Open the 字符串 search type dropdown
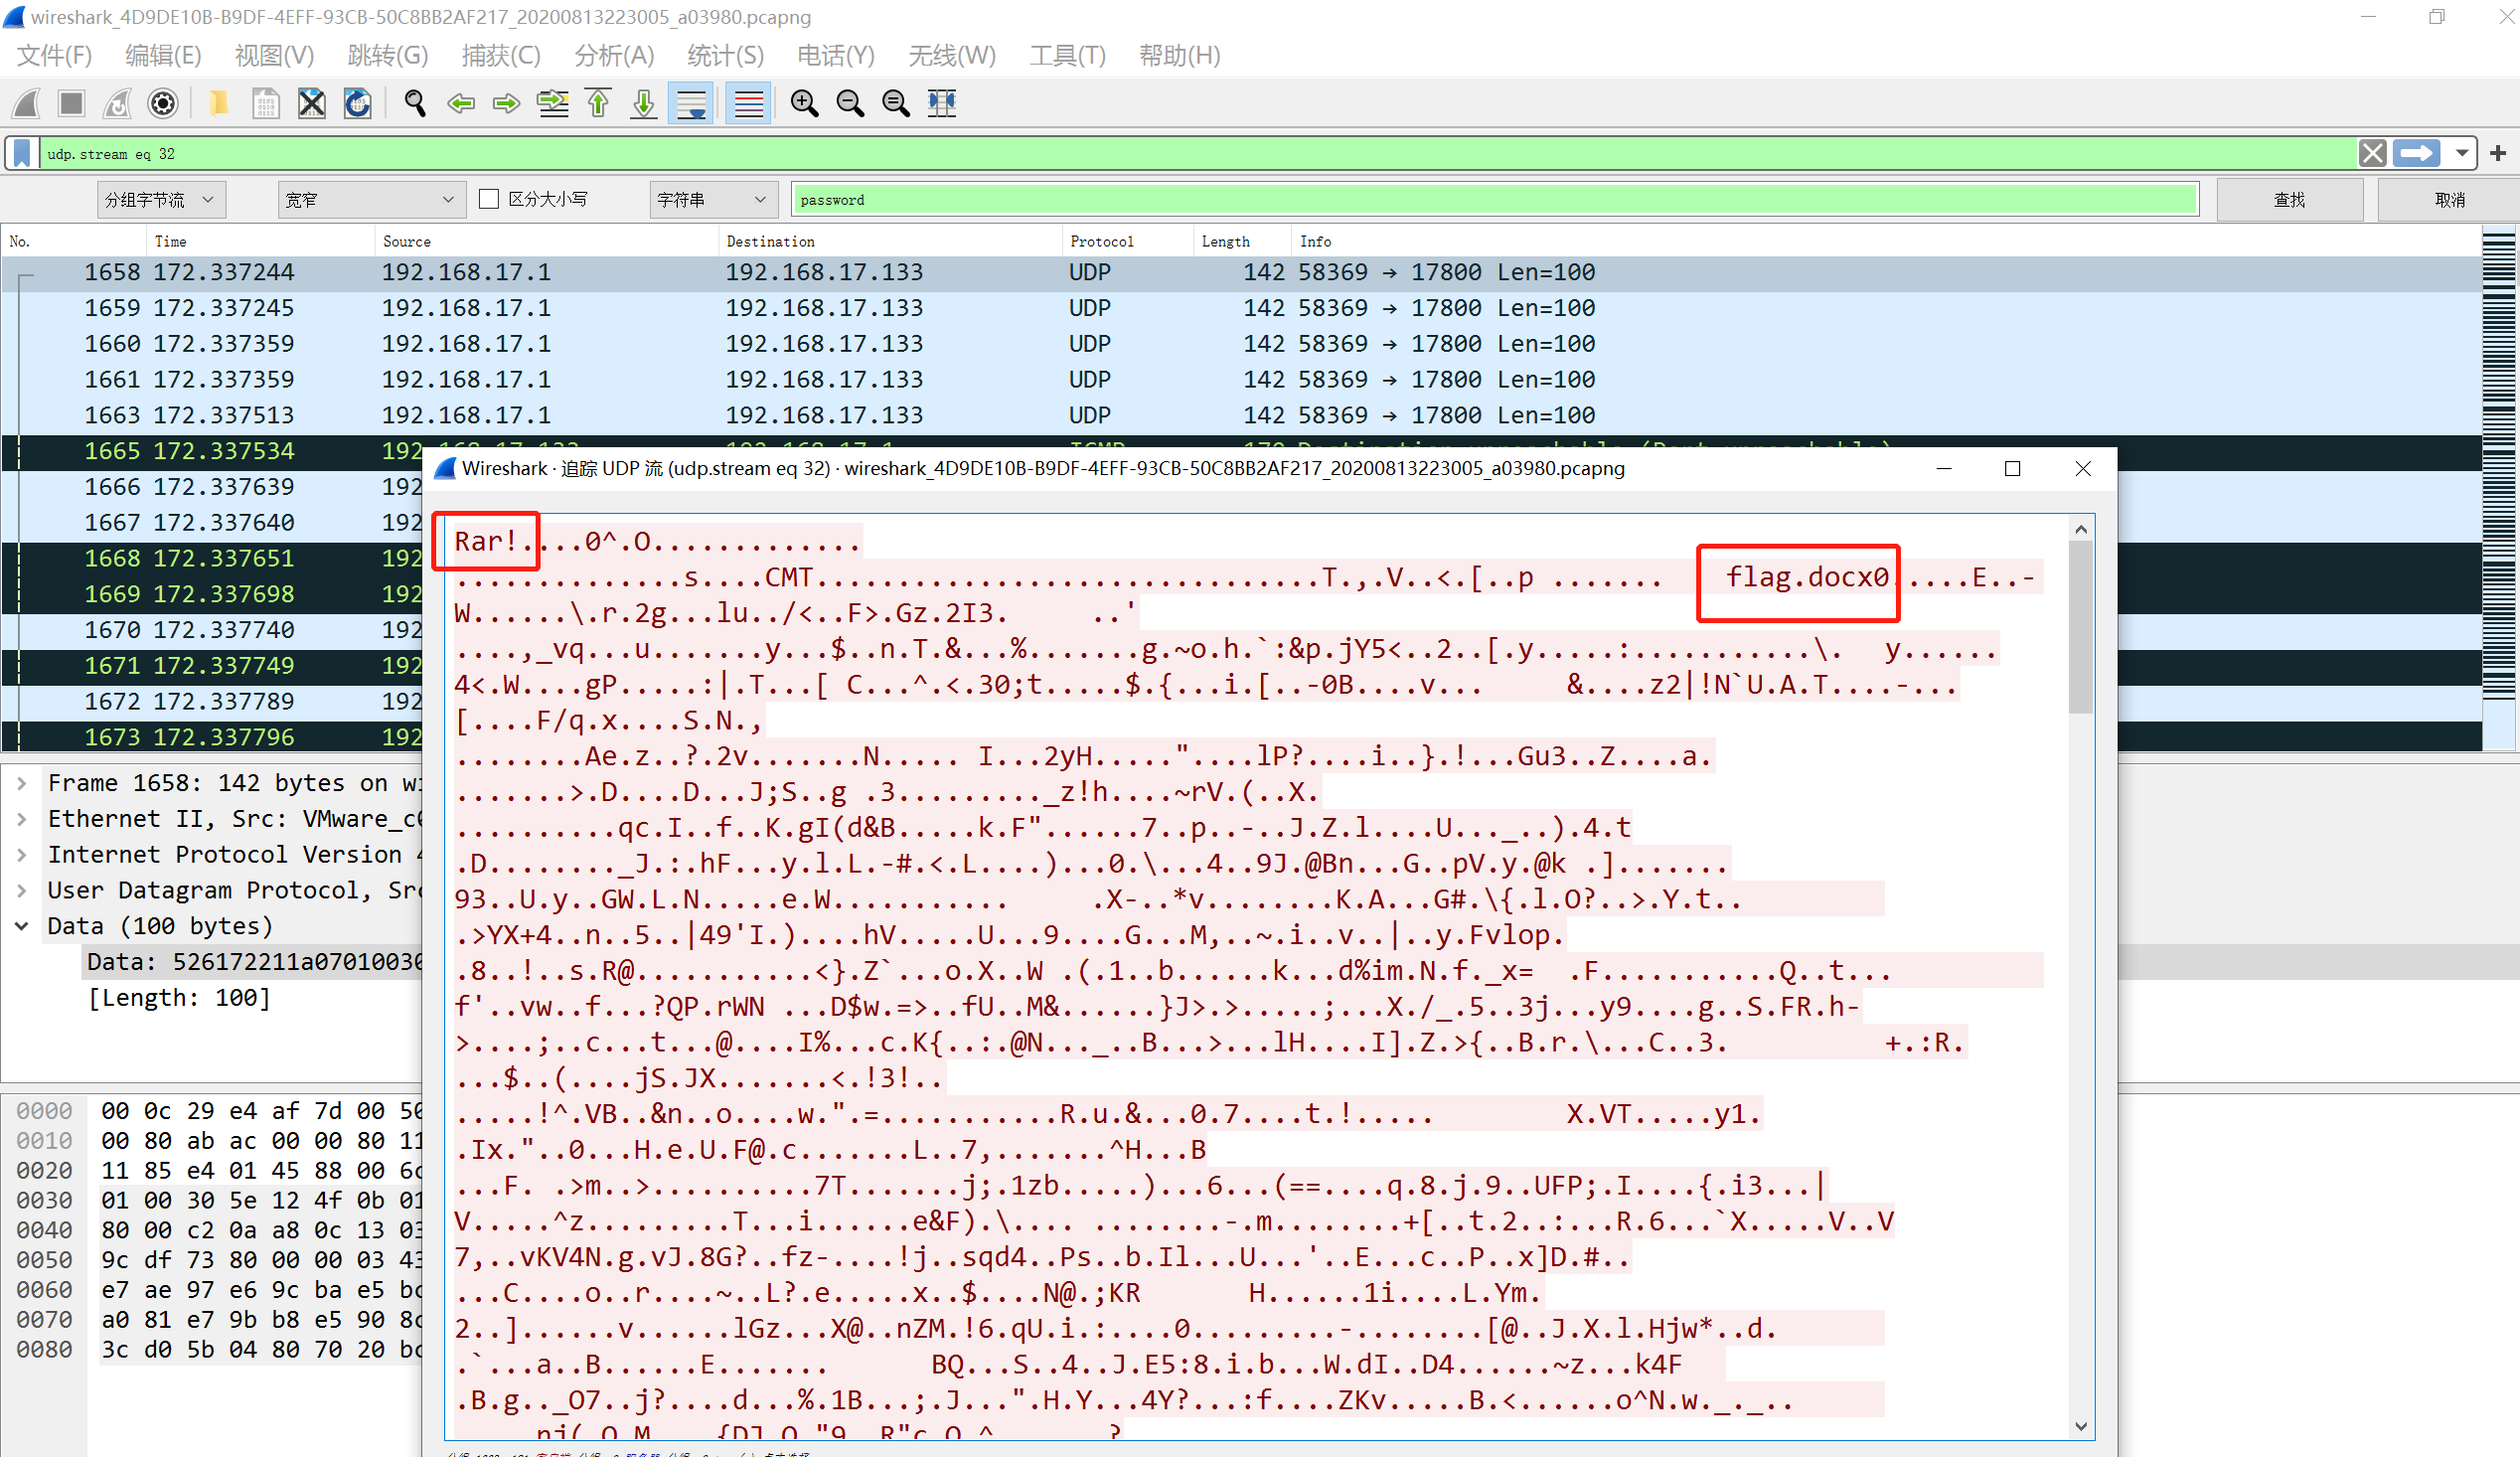 (712, 199)
